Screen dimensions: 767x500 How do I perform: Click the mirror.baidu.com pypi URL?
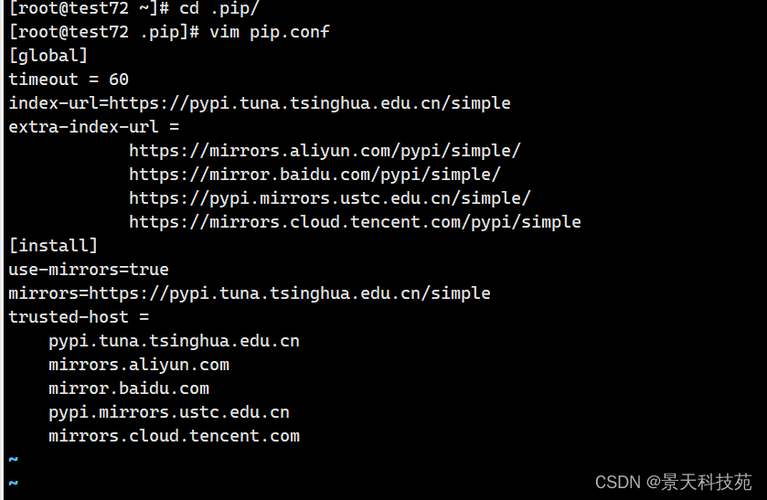[x=315, y=175]
